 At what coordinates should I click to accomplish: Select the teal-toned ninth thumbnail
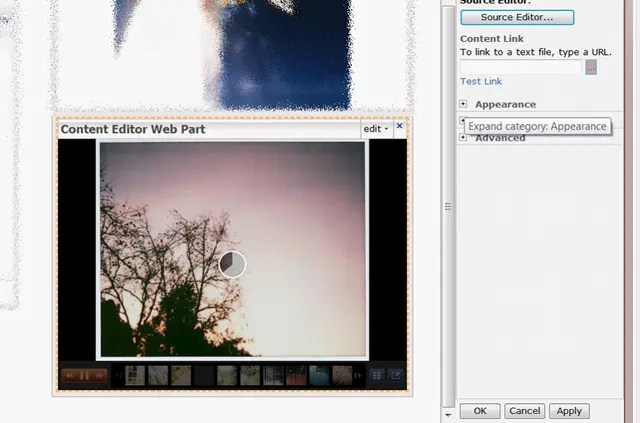pos(319,375)
